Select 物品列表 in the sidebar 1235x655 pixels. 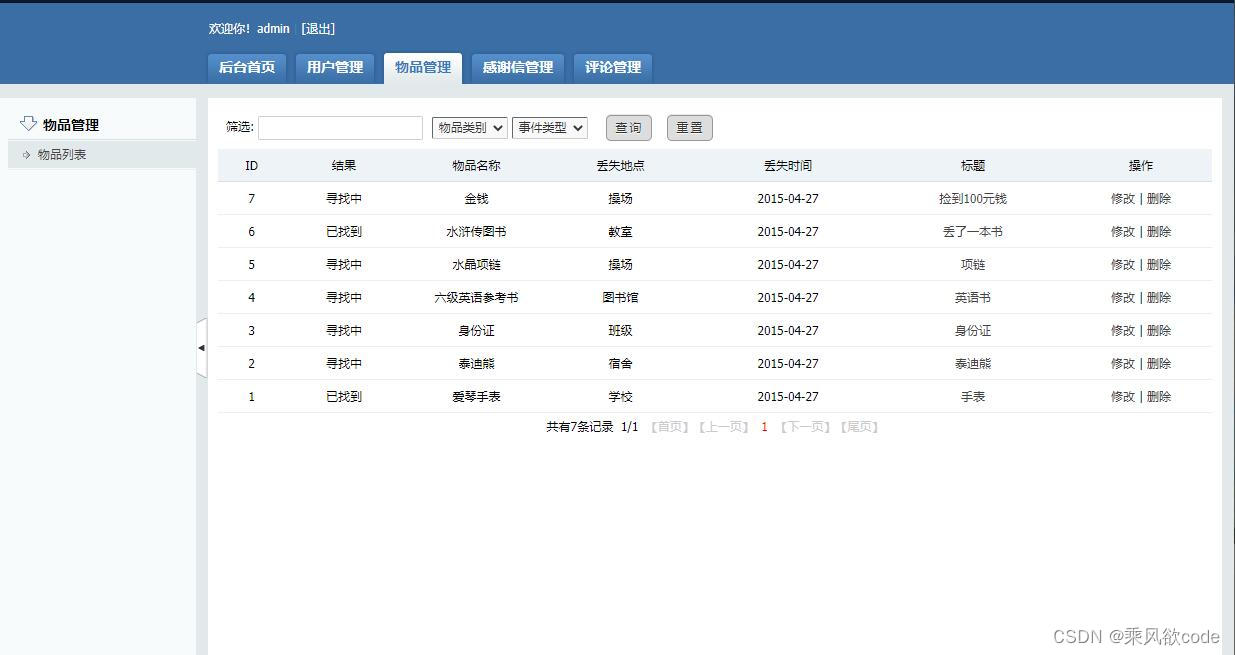click(62, 154)
